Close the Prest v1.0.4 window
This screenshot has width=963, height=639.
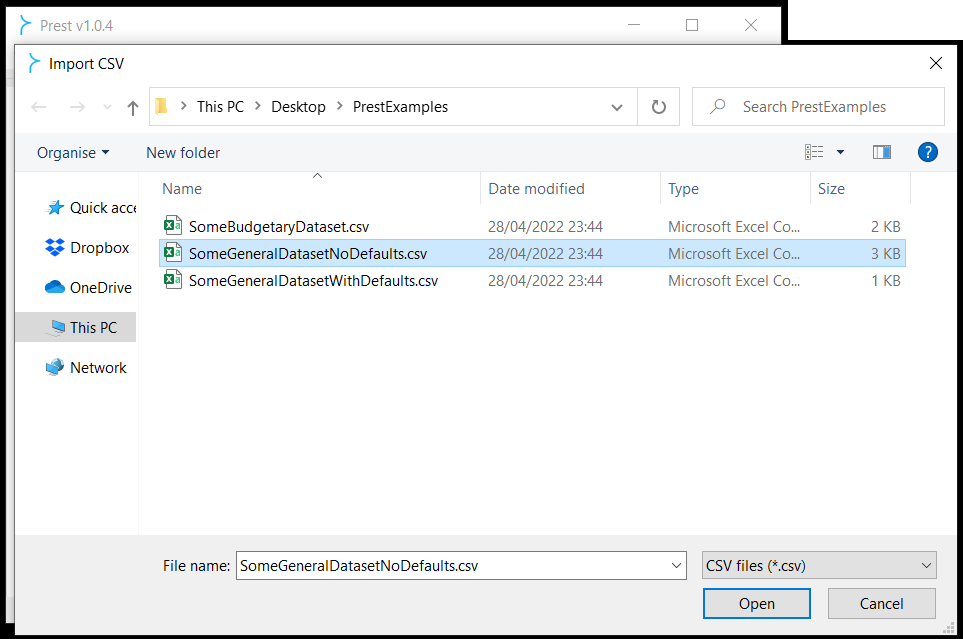pos(751,25)
